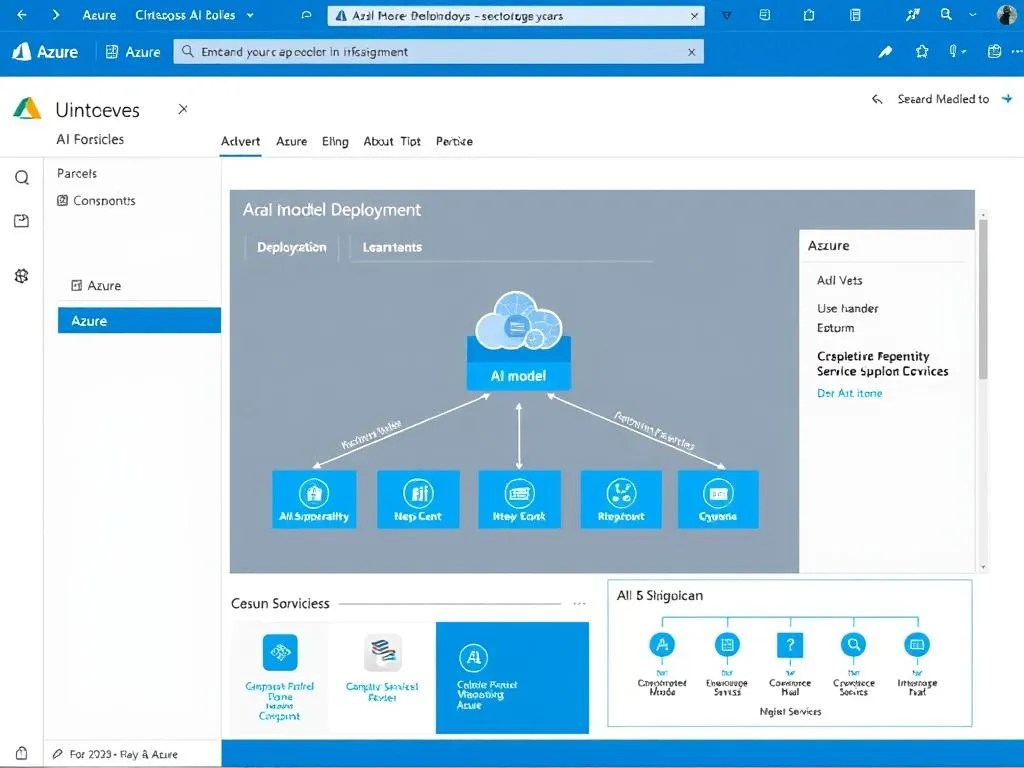This screenshot has height=768, width=1024.
Task: Switch to the About Tipt tab
Action: (x=392, y=141)
